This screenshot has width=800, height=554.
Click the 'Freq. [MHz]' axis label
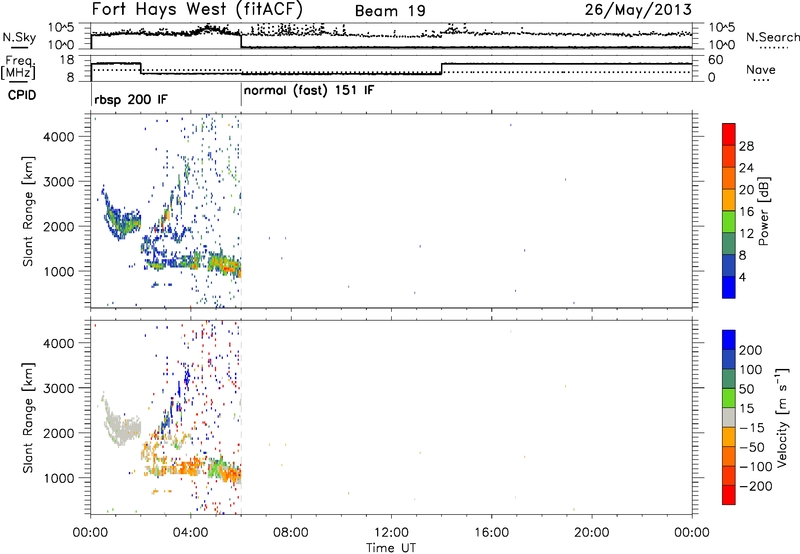click(x=18, y=68)
